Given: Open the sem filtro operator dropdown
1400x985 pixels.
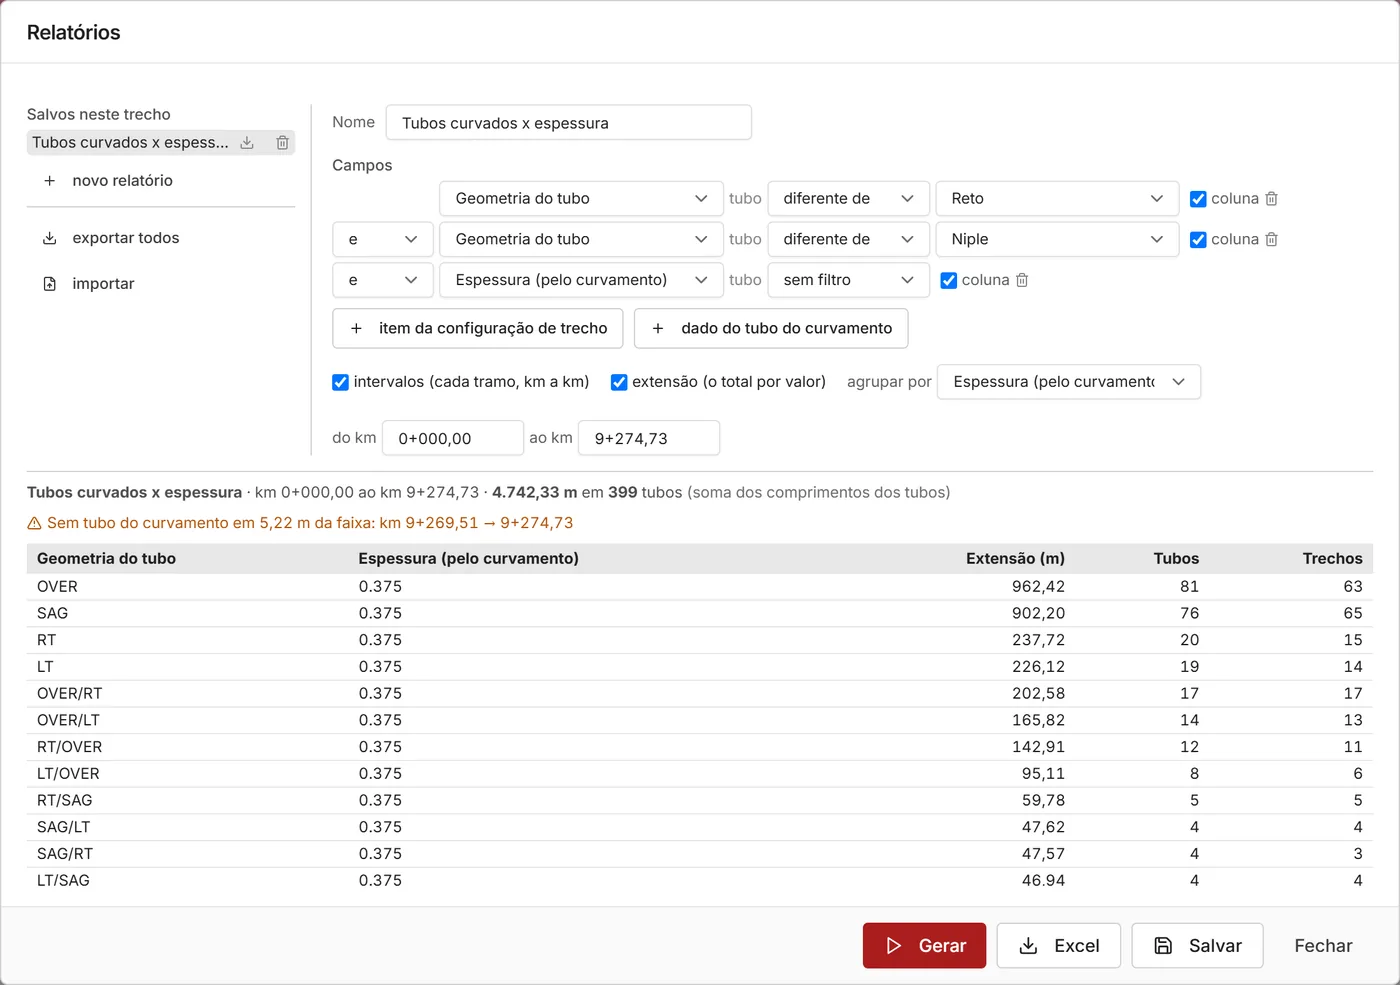Looking at the screenshot, I should click(x=849, y=281).
